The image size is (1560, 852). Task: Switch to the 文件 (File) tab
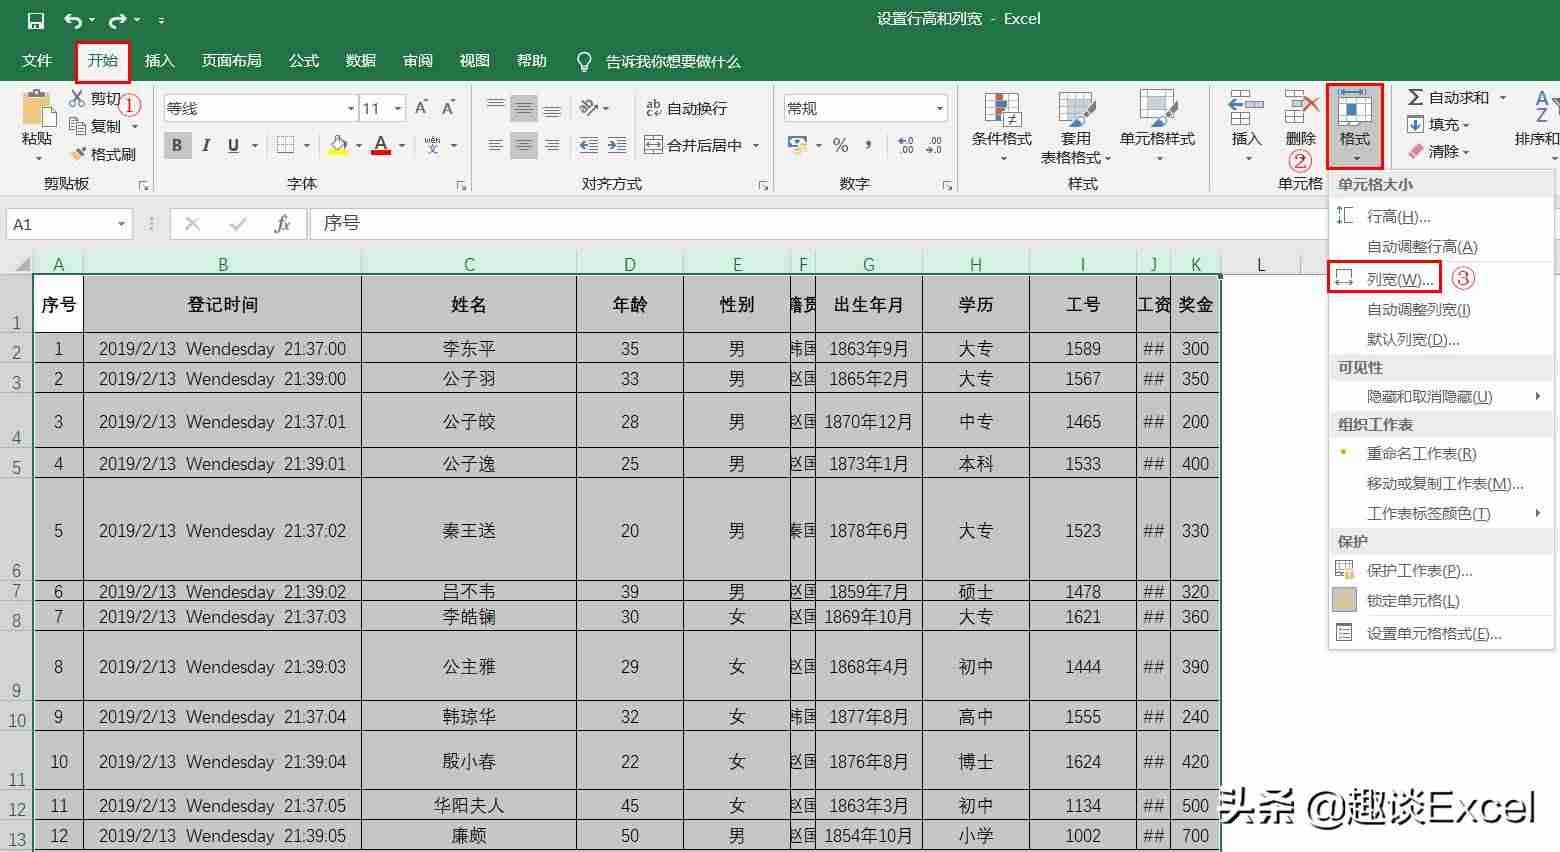click(37, 61)
